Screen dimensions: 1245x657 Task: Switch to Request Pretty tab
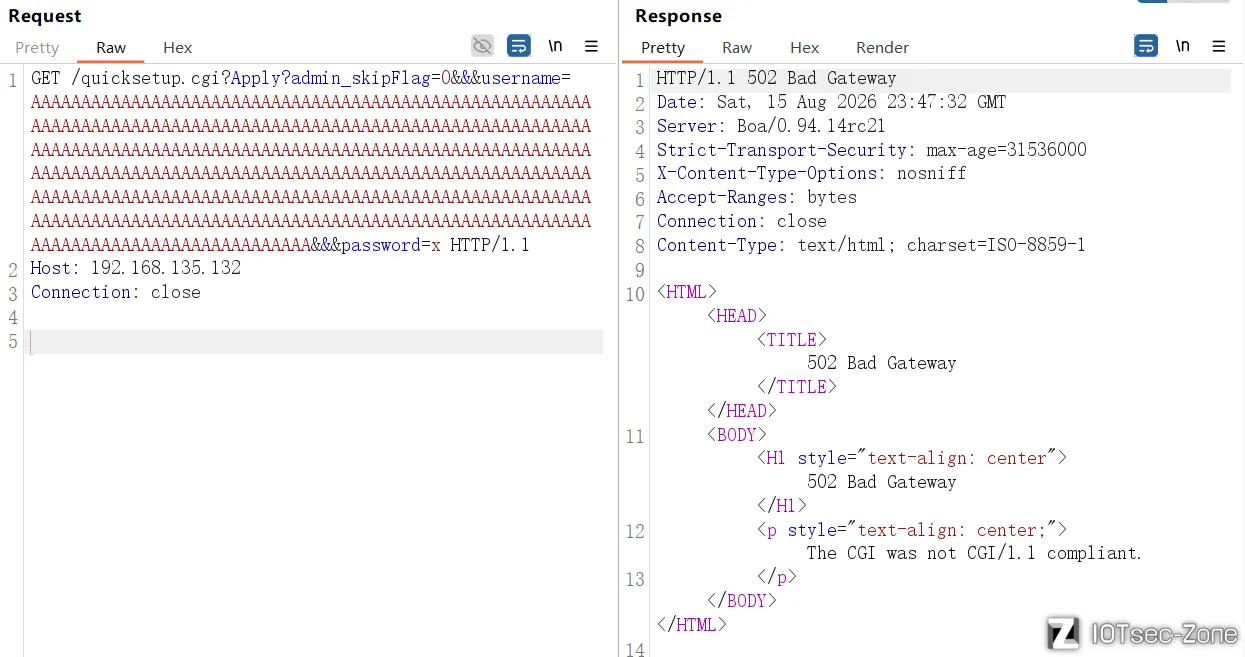[x=37, y=47]
